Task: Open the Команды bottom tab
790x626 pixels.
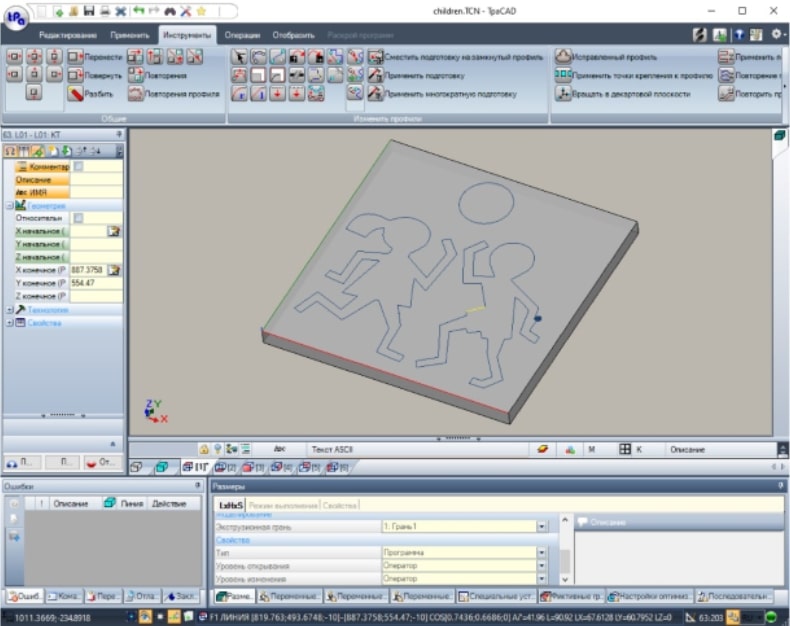Action: tap(63, 596)
